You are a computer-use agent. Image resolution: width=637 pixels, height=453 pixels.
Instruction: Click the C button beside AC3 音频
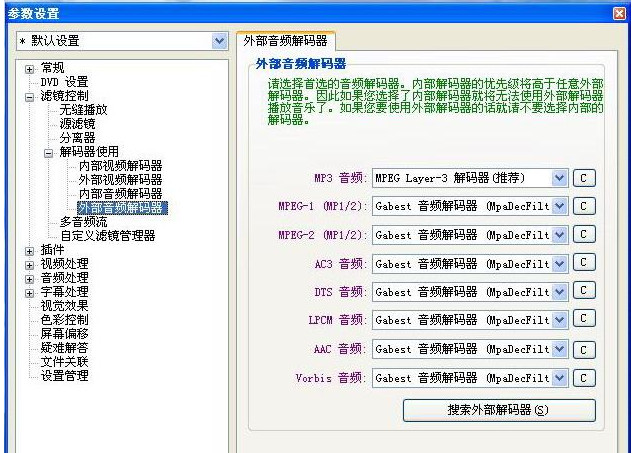[x=584, y=264]
